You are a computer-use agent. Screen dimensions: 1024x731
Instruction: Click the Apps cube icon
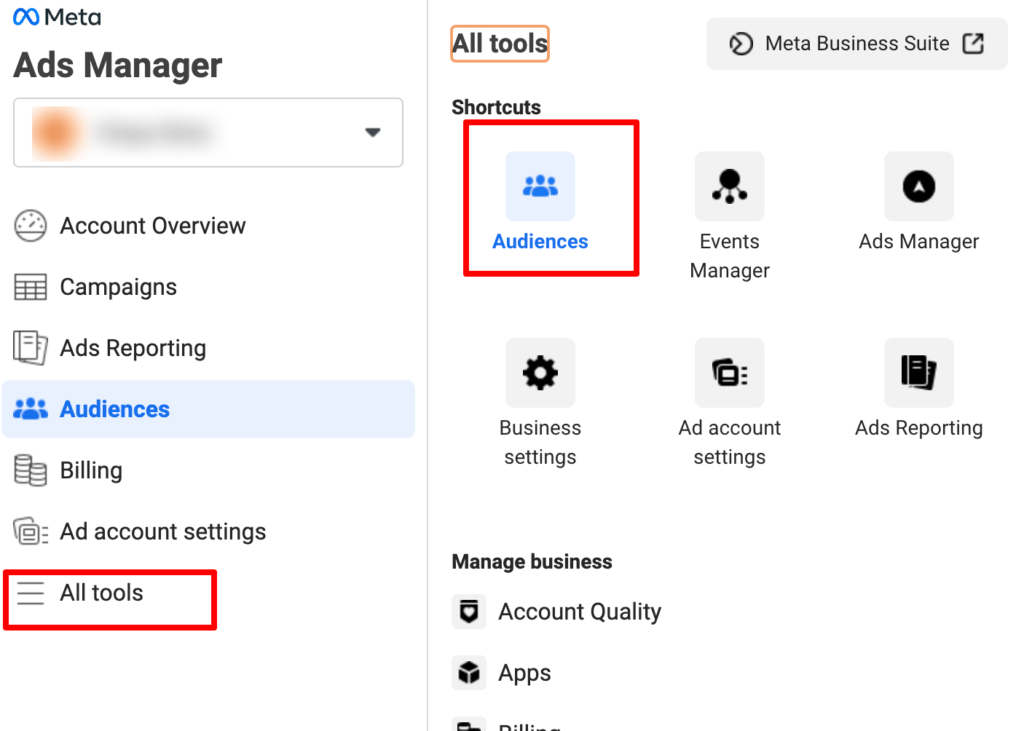(x=469, y=673)
